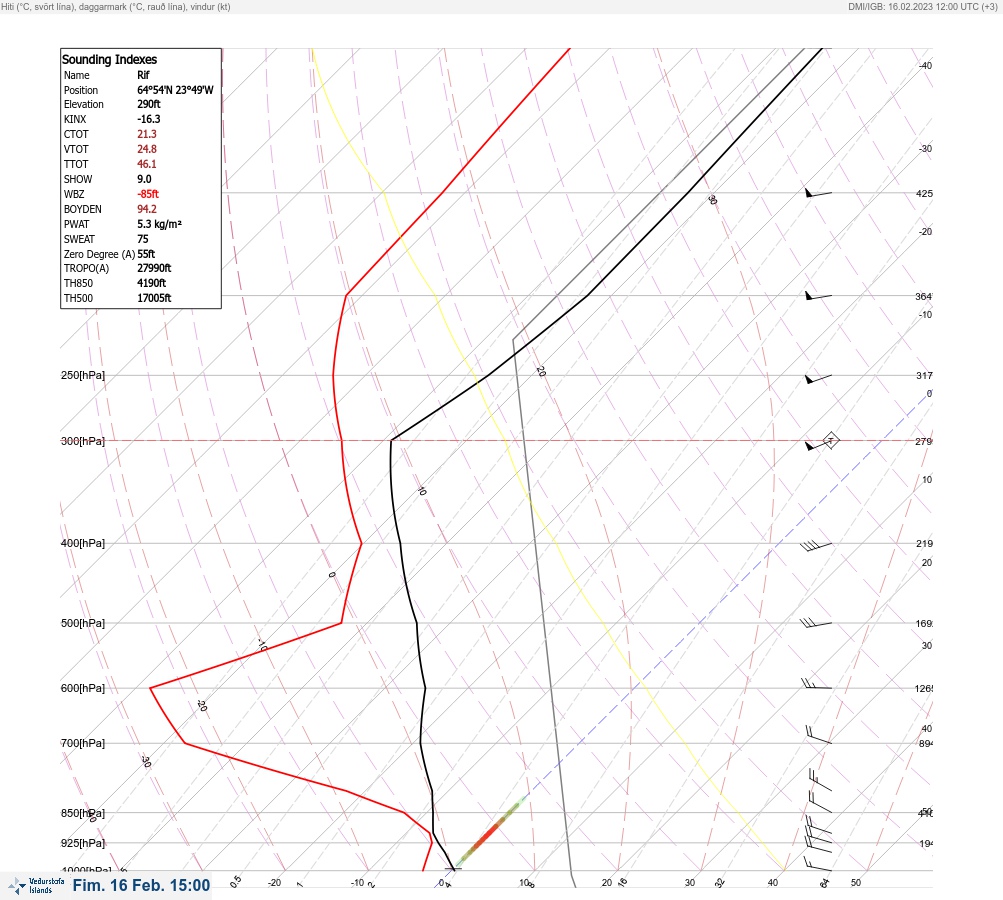Image resolution: width=1003 pixels, height=900 pixels.
Task: Click the TTOT value 46.1
Action: [146, 164]
